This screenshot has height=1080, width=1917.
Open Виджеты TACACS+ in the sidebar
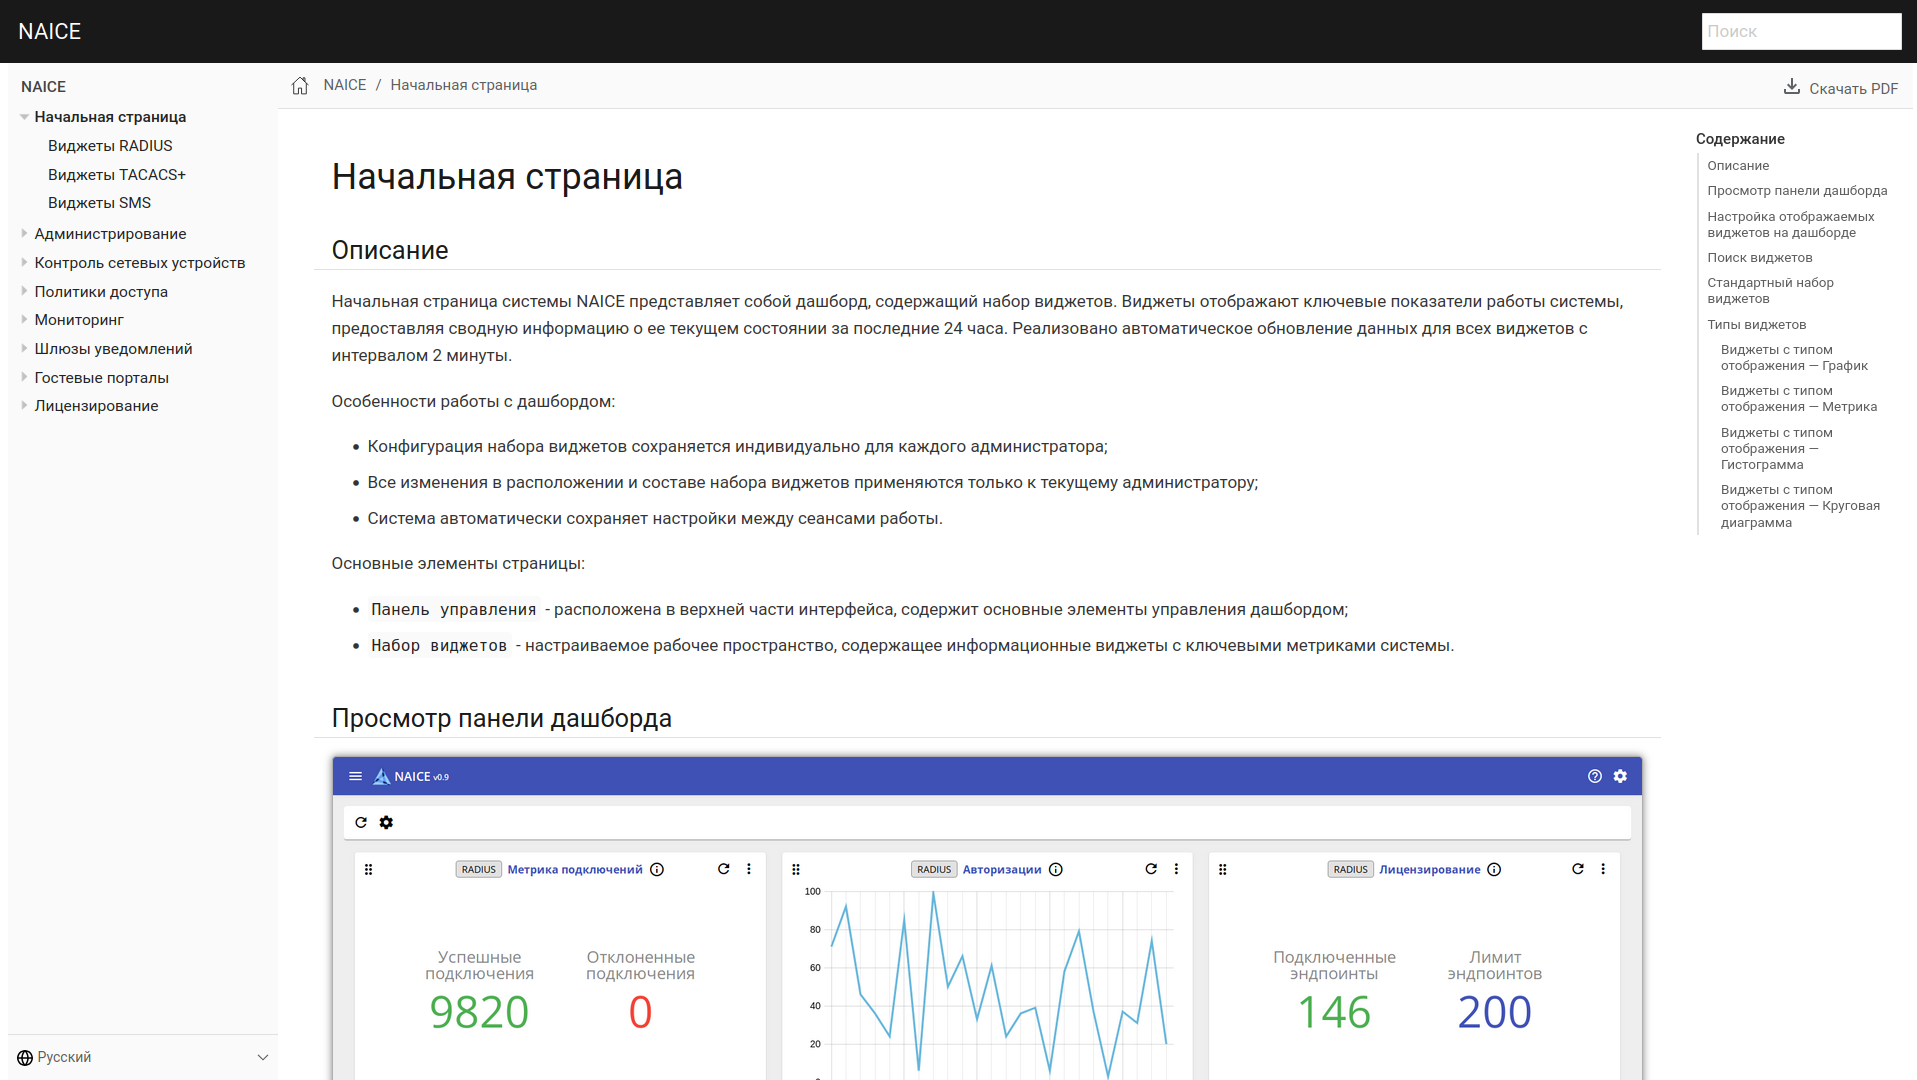[x=117, y=175]
